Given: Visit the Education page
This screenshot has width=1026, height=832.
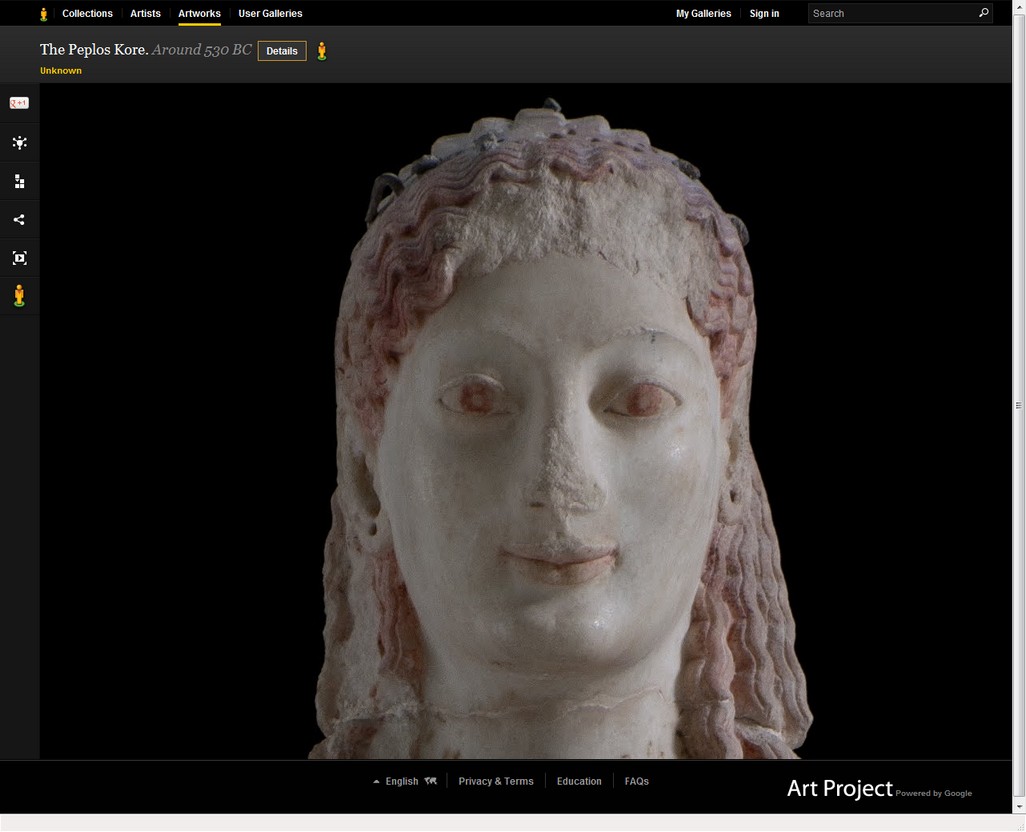Looking at the screenshot, I should (579, 781).
